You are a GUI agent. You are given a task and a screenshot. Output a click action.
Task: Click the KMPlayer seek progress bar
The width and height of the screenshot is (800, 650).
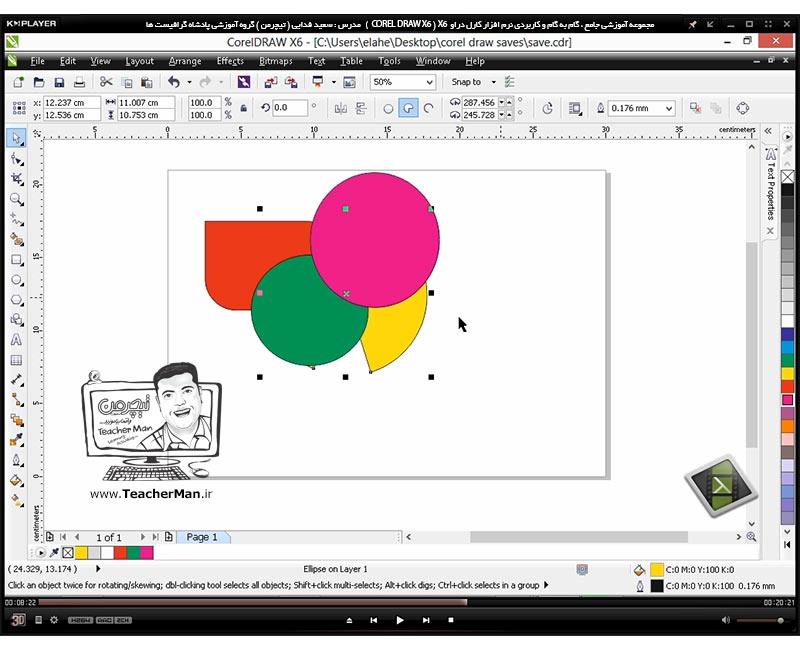coord(400,603)
